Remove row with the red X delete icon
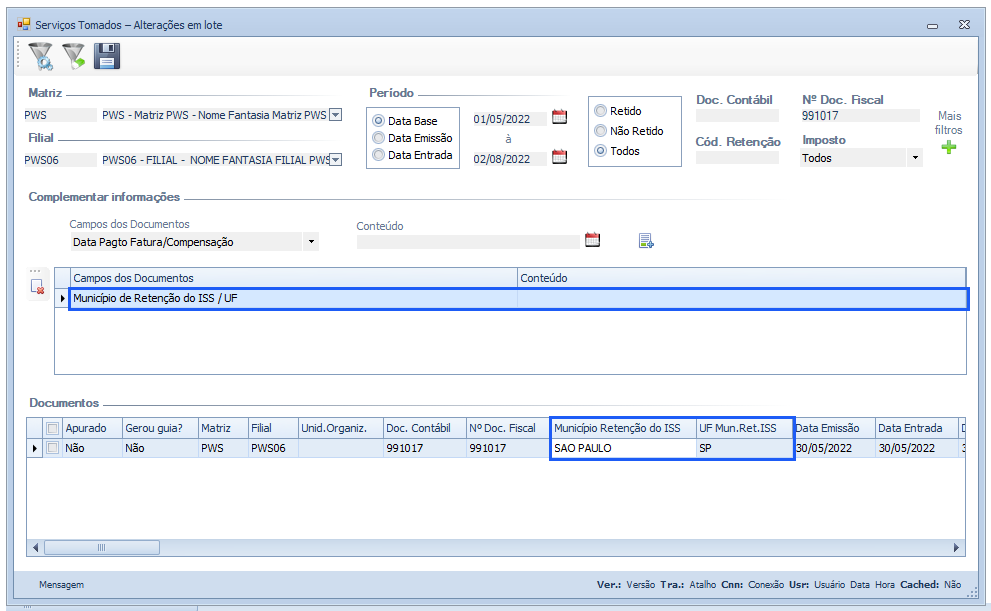The width and height of the screenshot is (991, 611). (x=37, y=287)
